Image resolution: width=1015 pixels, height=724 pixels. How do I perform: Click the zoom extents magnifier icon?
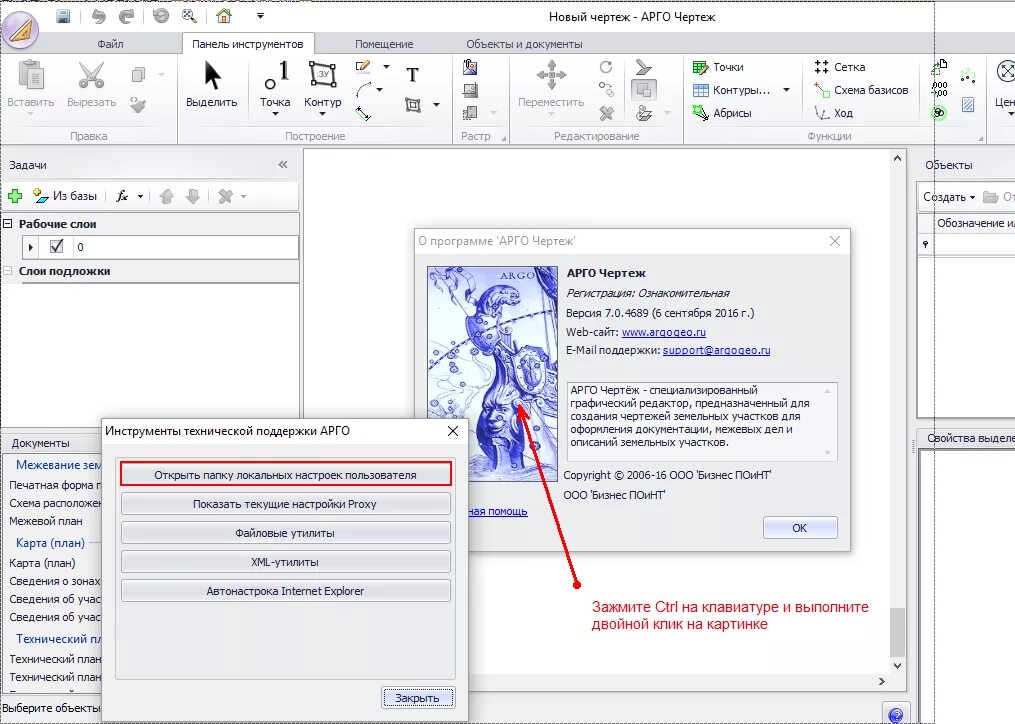(189, 16)
